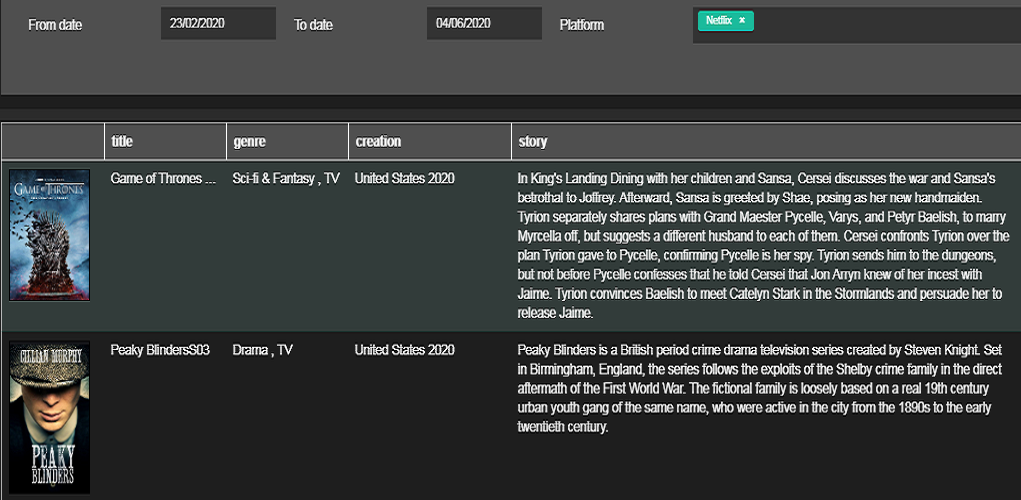Viewport: 1021px width, 500px height.
Task: Select the Peaky Blinders story description
Action: coord(763,389)
